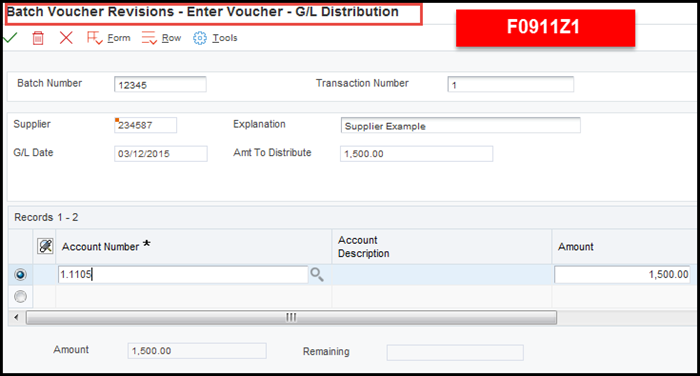Click the horizontal scrollbar thumb
The width and height of the screenshot is (700, 376).
click(x=291, y=318)
